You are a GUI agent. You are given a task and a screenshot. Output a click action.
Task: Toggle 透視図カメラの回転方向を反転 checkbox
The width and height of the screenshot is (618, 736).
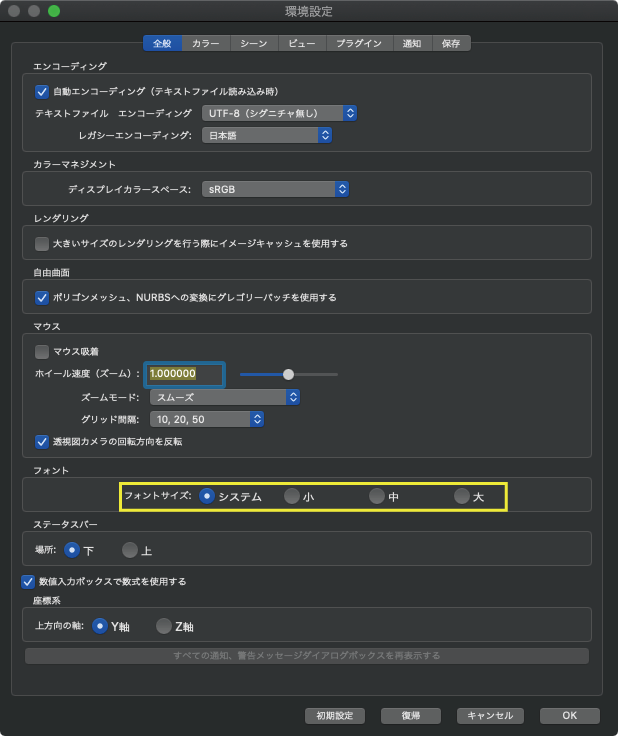click(42, 441)
